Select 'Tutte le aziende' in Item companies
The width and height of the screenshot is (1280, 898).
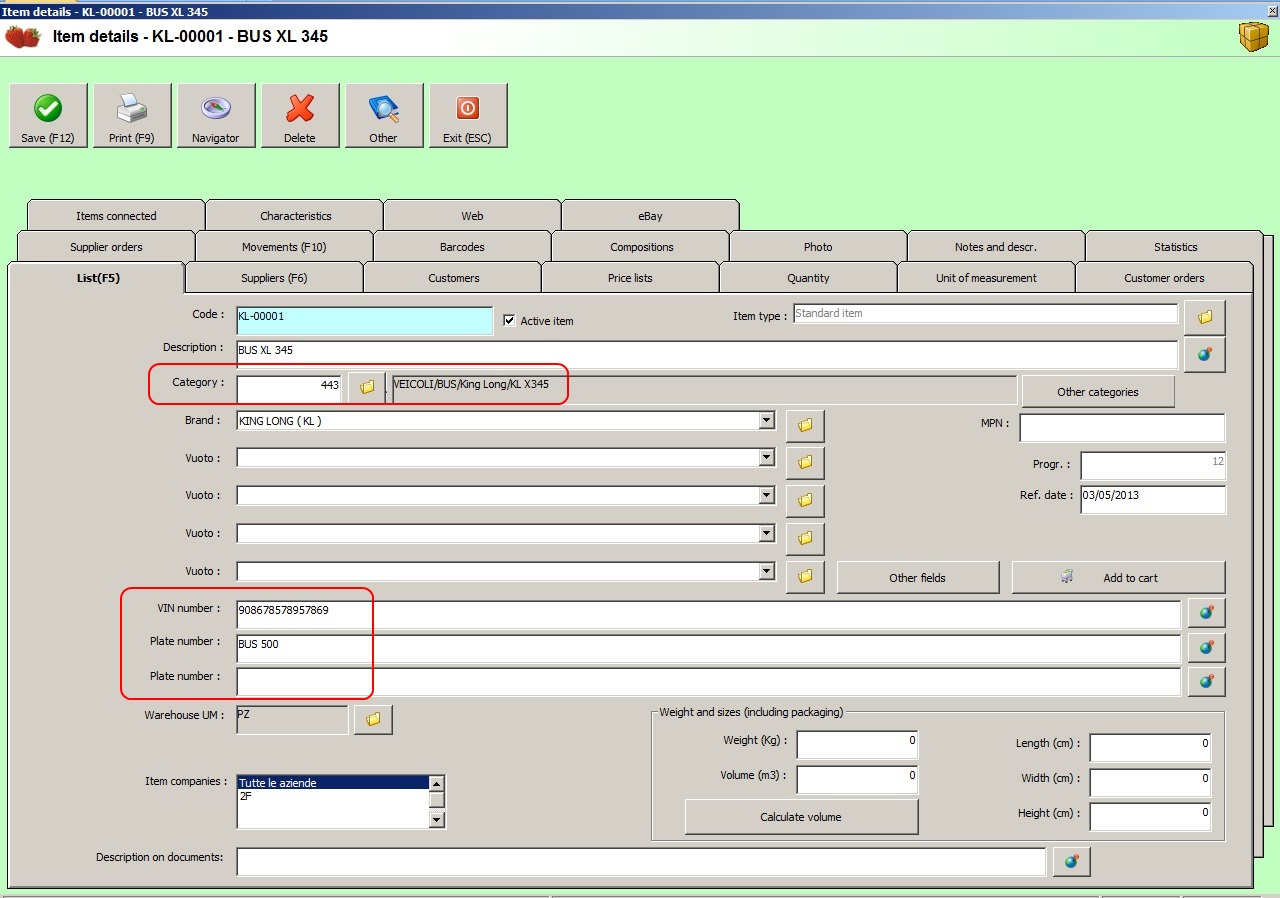coord(333,783)
